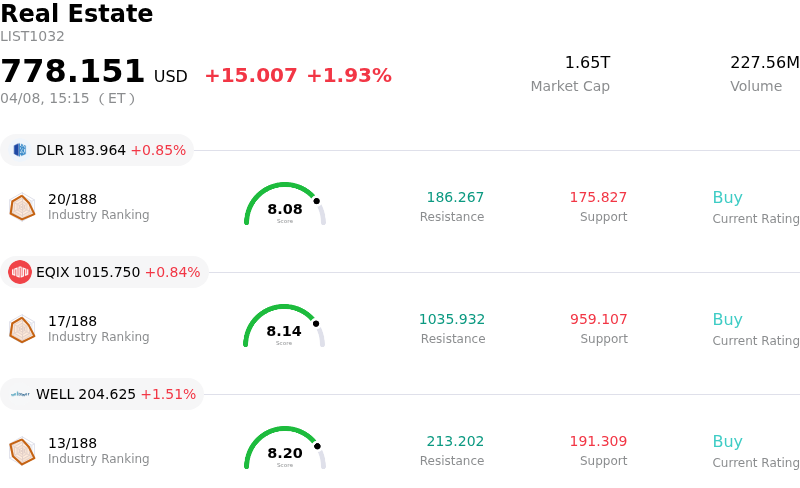Open the WELL 204.625 stock chip
Viewport: 800px width, 488px height.
[x=102, y=394]
